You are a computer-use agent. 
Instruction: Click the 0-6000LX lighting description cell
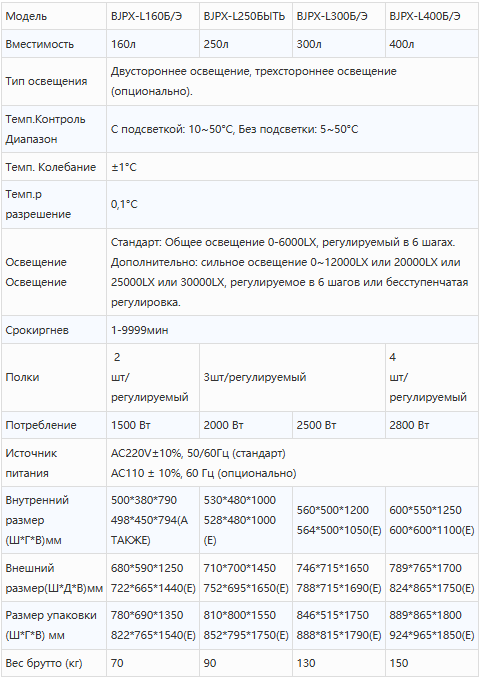click(292, 272)
